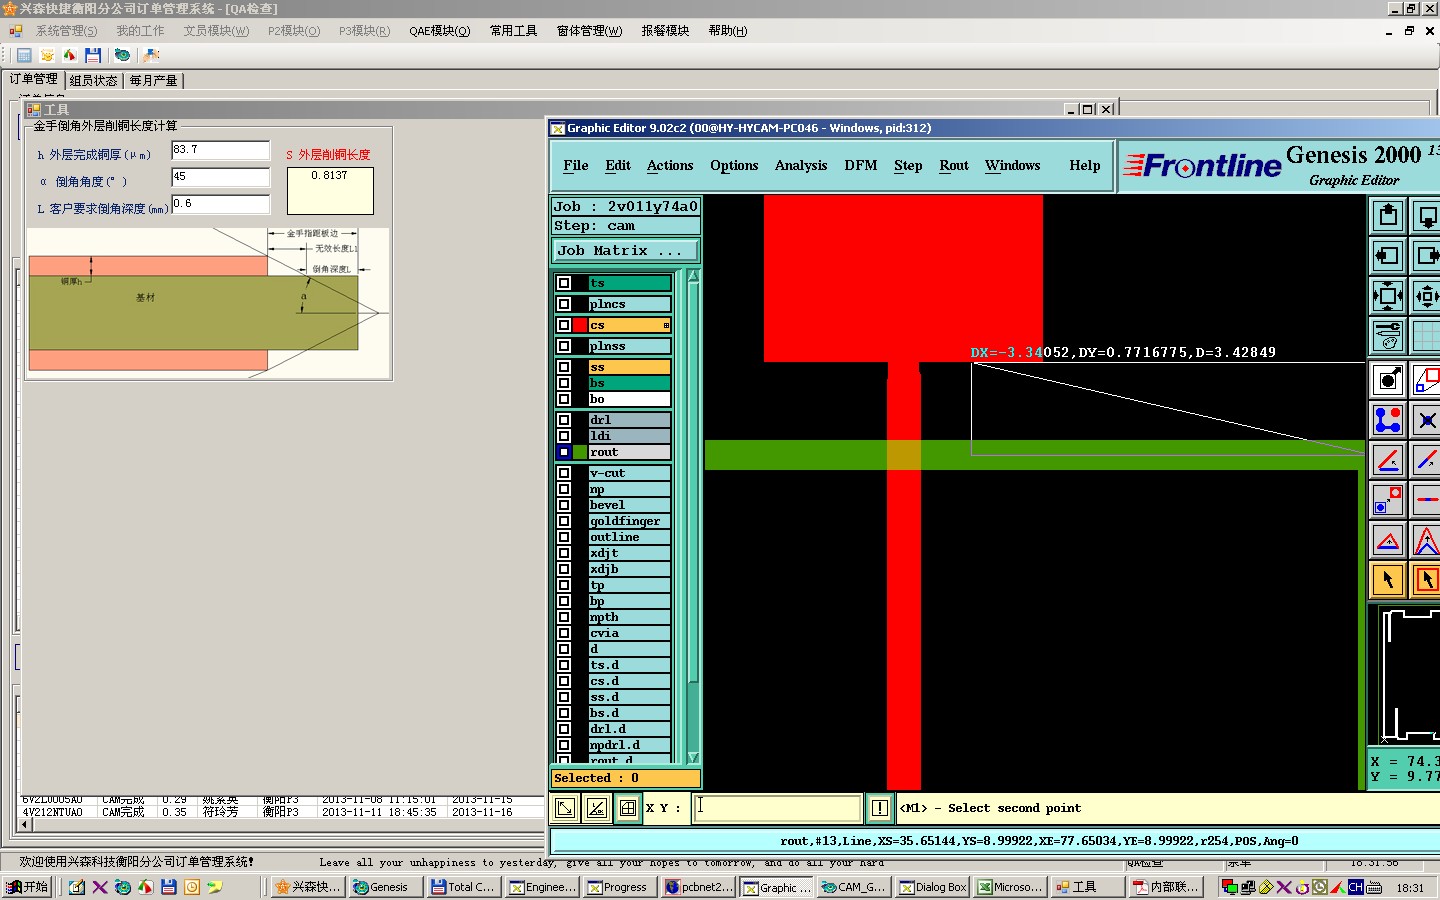Click the blue-to-red square copy tool

pos(1387,500)
